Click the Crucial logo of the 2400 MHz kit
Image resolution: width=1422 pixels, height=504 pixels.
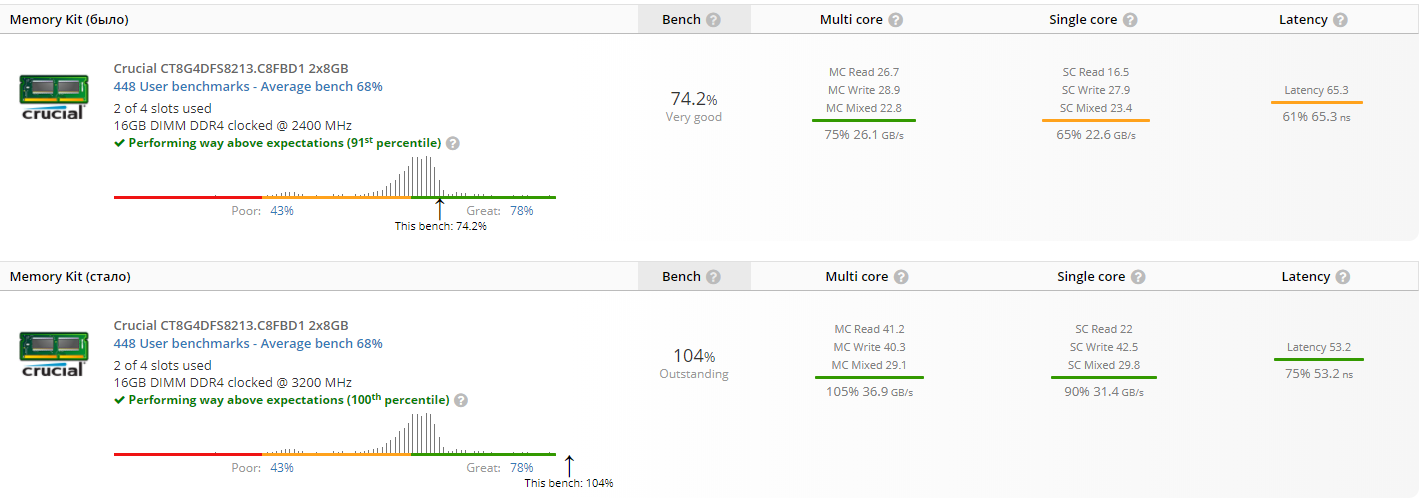click(x=54, y=97)
